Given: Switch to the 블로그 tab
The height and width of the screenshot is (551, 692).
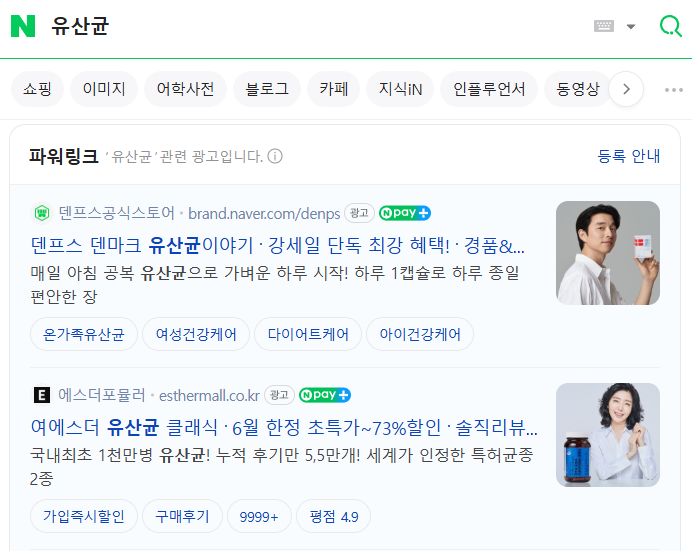Looking at the screenshot, I should [x=267, y=89].
